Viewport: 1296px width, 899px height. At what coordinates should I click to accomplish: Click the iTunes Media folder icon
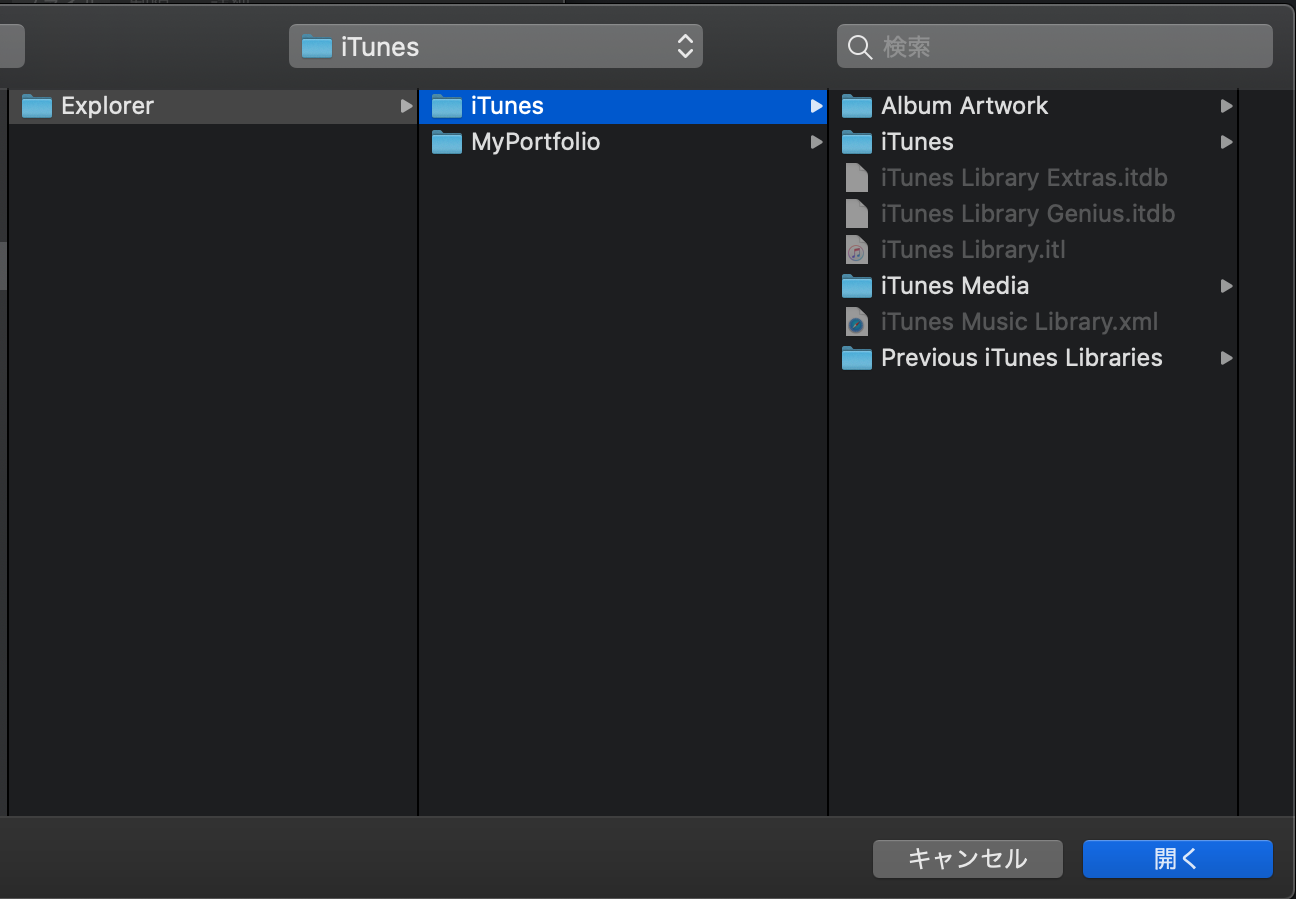click(857, 286)
